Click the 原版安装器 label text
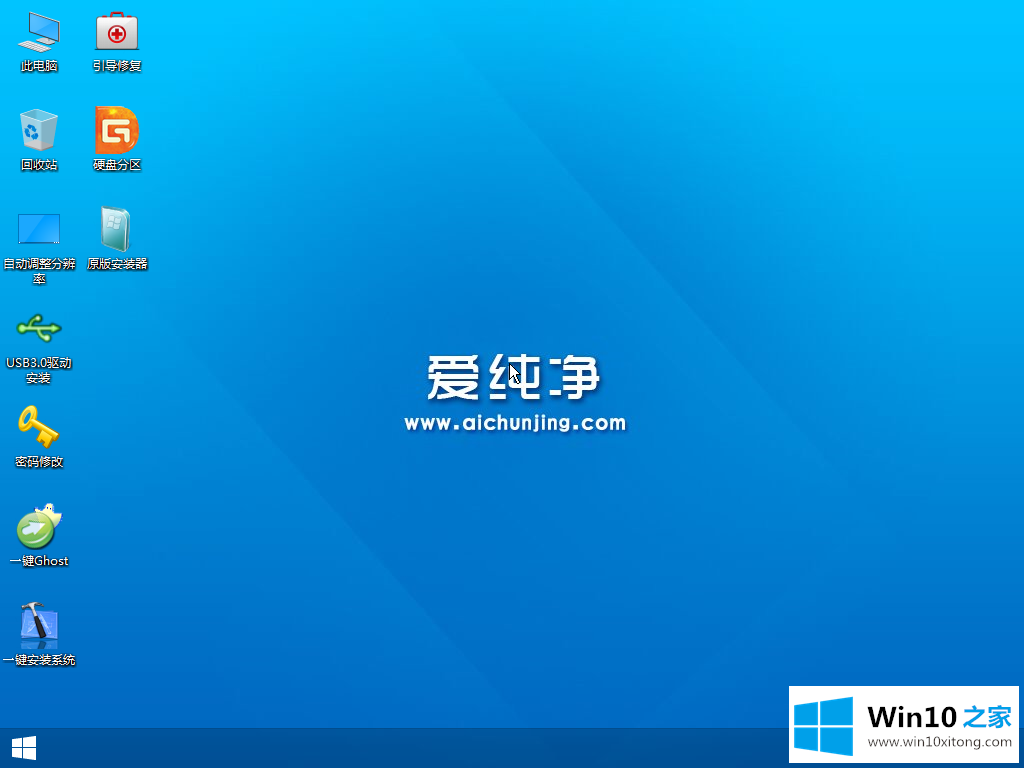The height and width of the screenshot is (768, 1024). (117, 264)
